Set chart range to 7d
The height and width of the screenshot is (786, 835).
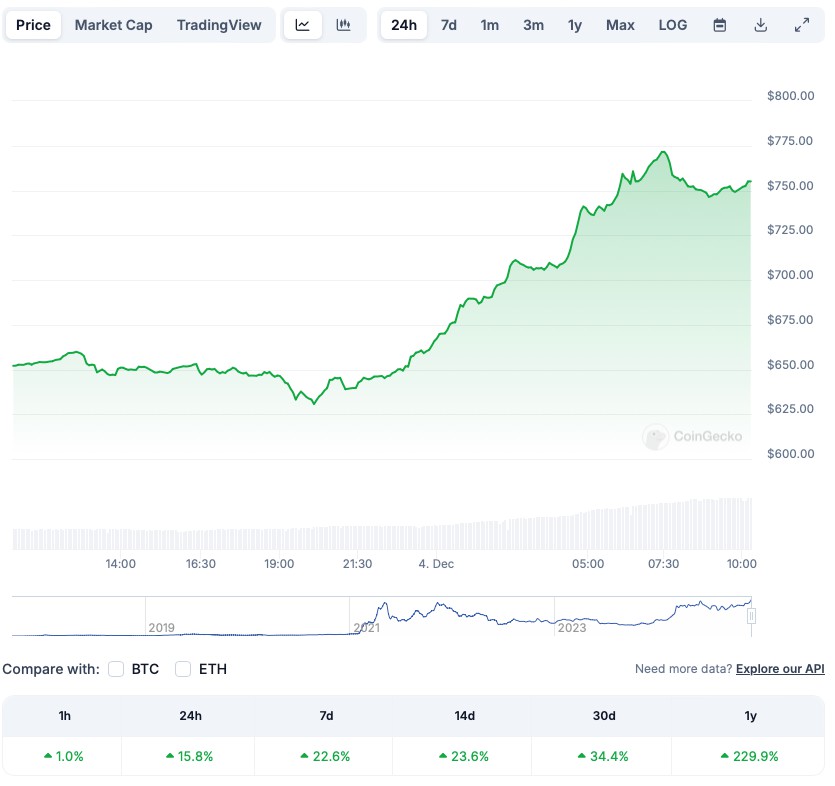[449, 25]
